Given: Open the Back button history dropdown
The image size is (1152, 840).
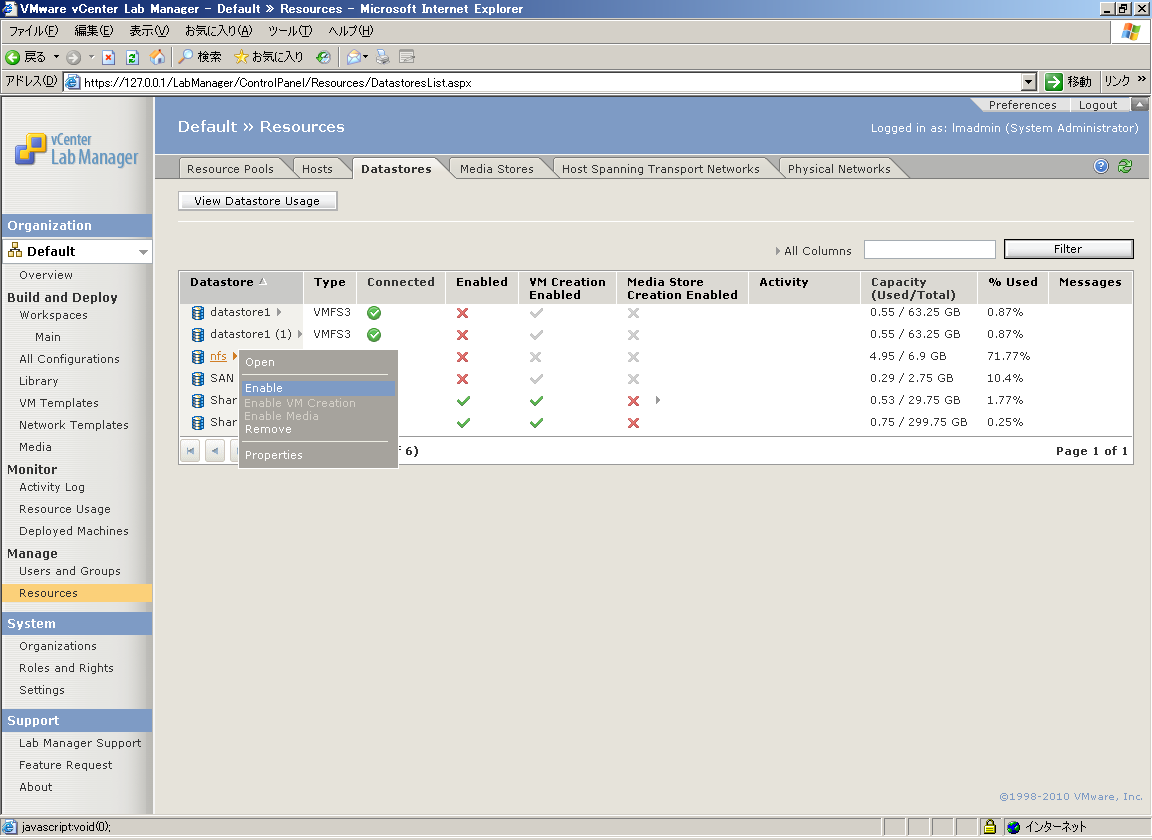Looking at the screenshot, I should tap(56, 57).
